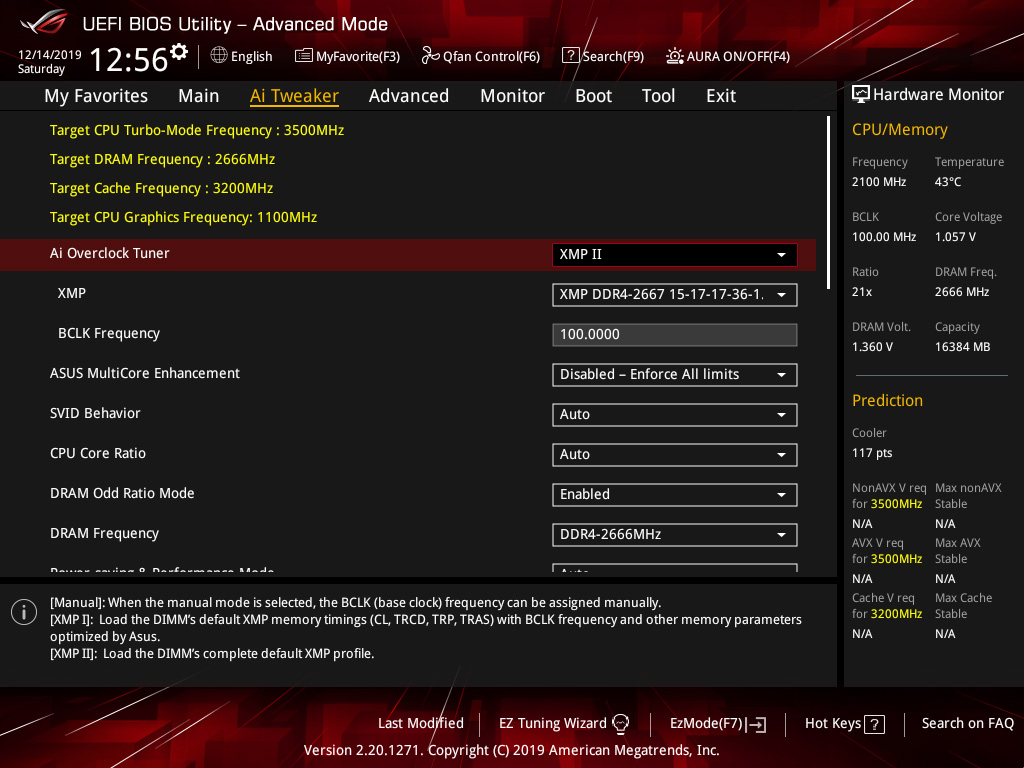The height and width of the screenshot is (768, 1024).
Task: Open the My Favorites tab
Action: tap(96, 96)
